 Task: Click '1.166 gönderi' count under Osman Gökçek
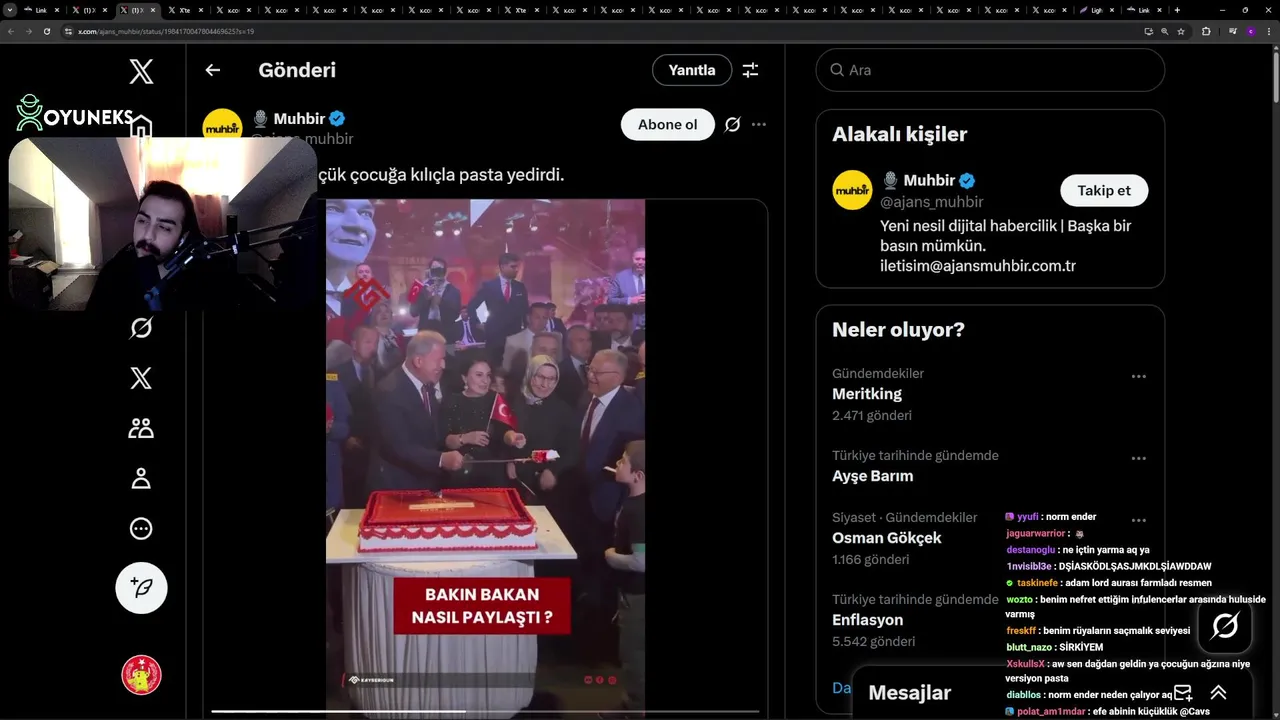pos(871,559)
